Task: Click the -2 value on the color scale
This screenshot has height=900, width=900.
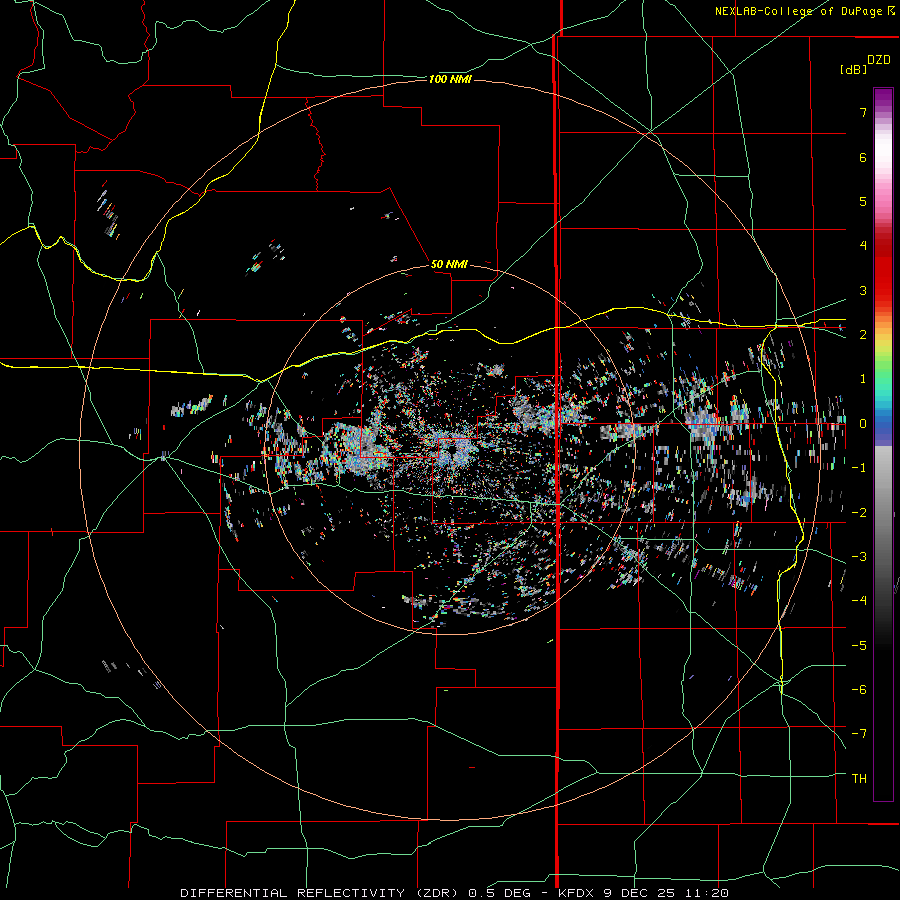Action: pos(859,513)
